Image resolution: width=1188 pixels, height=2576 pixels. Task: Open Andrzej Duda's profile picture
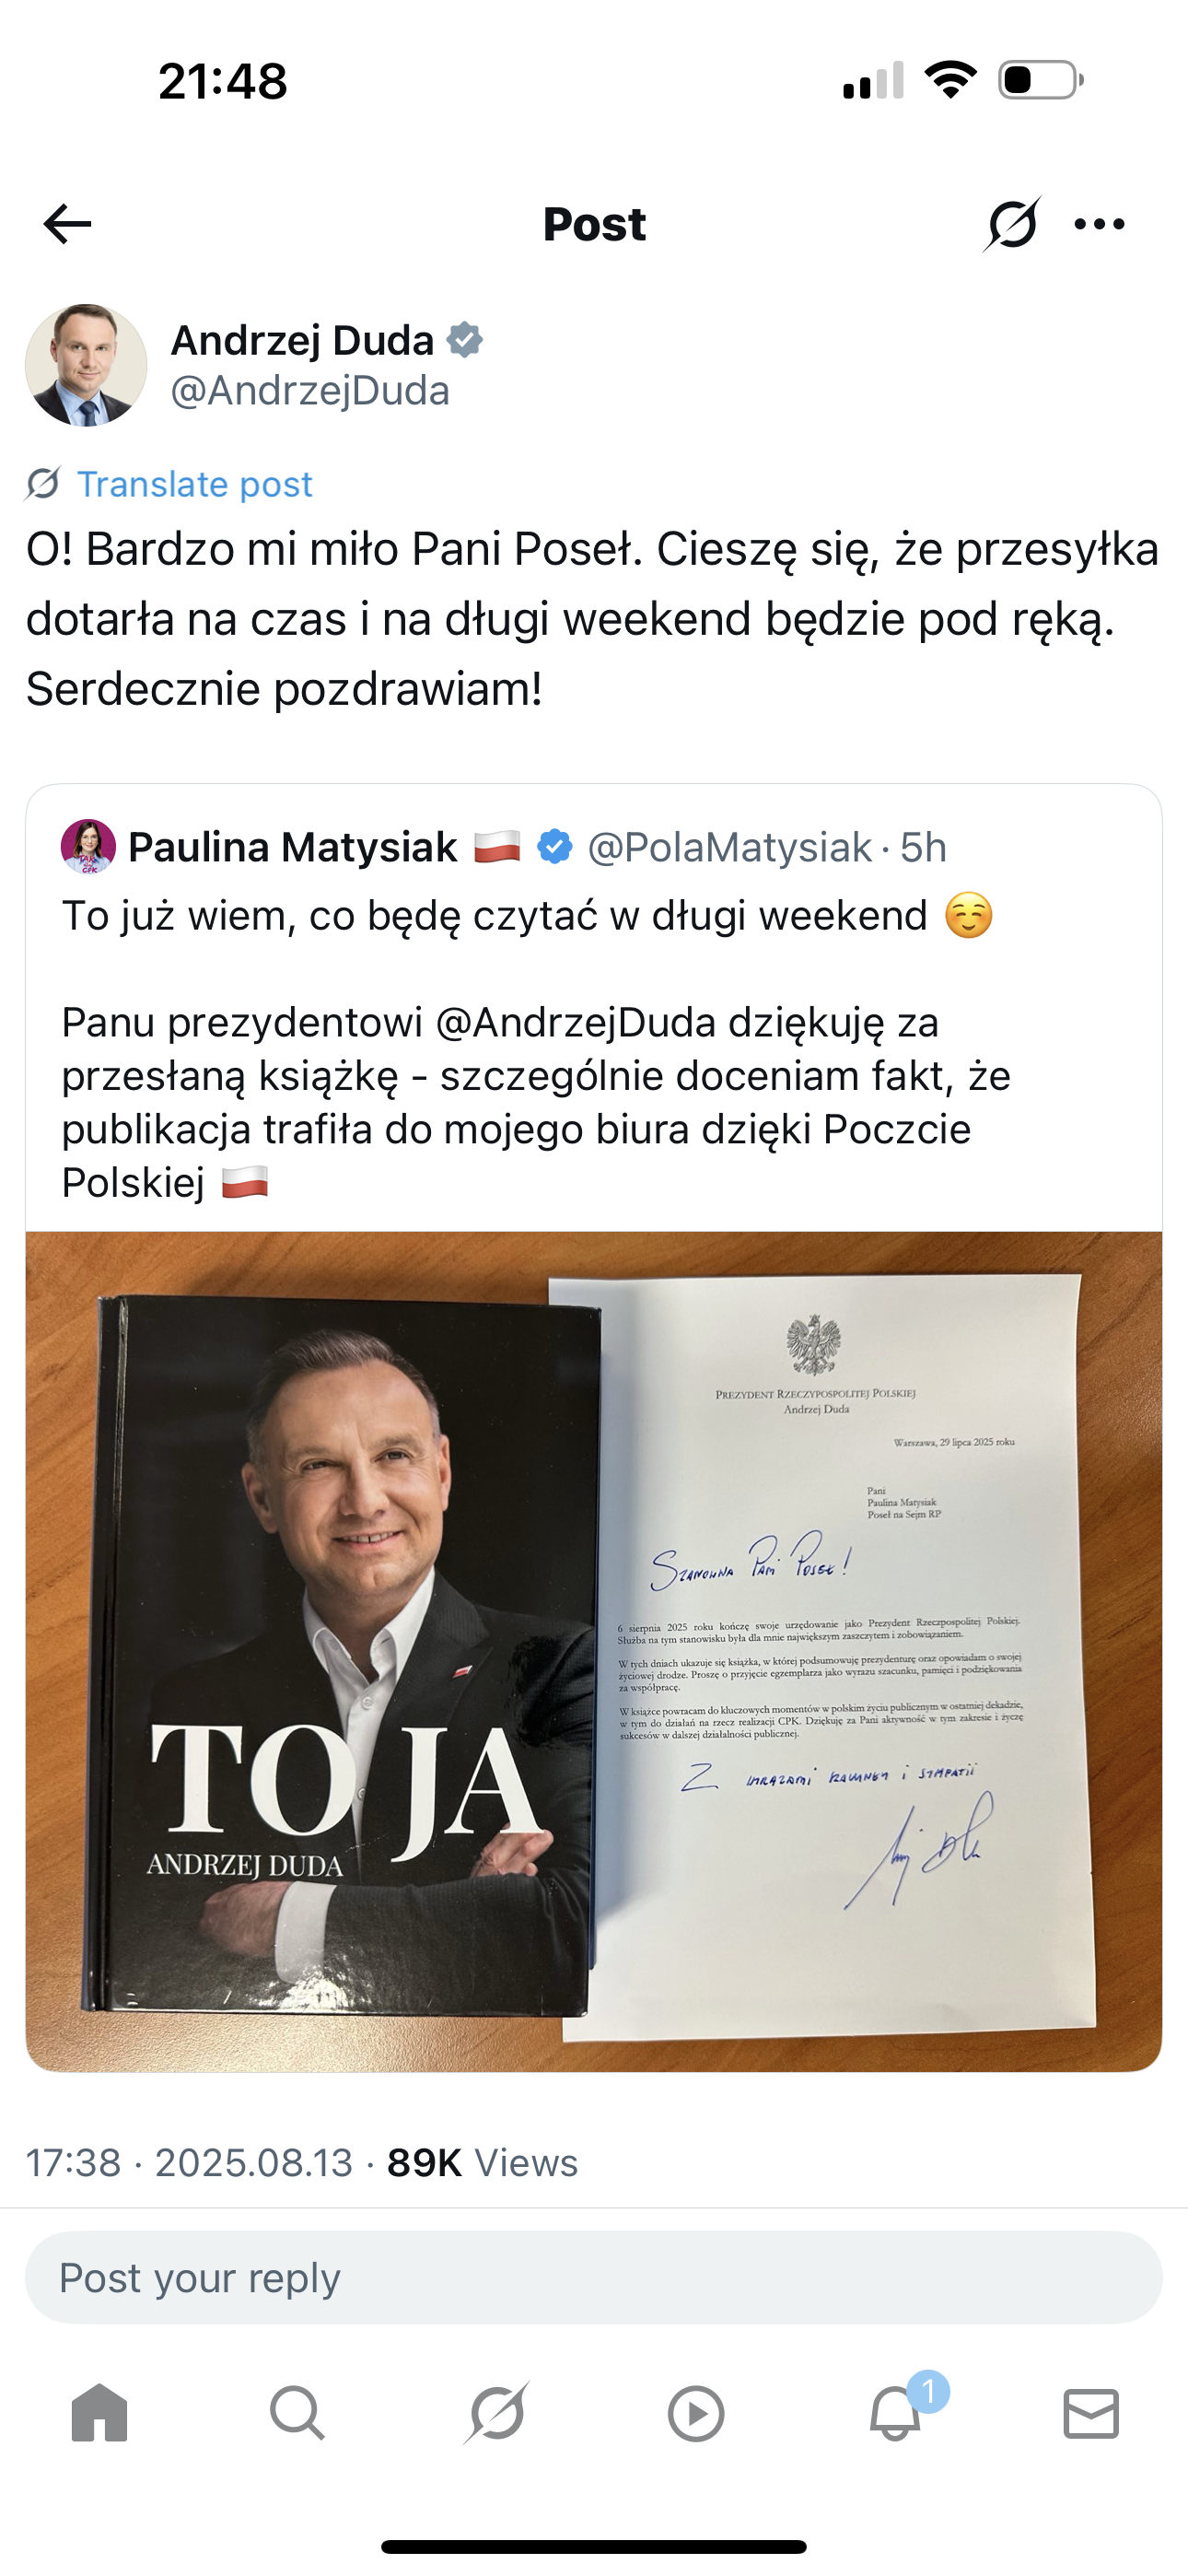click(x=86, y=365)
